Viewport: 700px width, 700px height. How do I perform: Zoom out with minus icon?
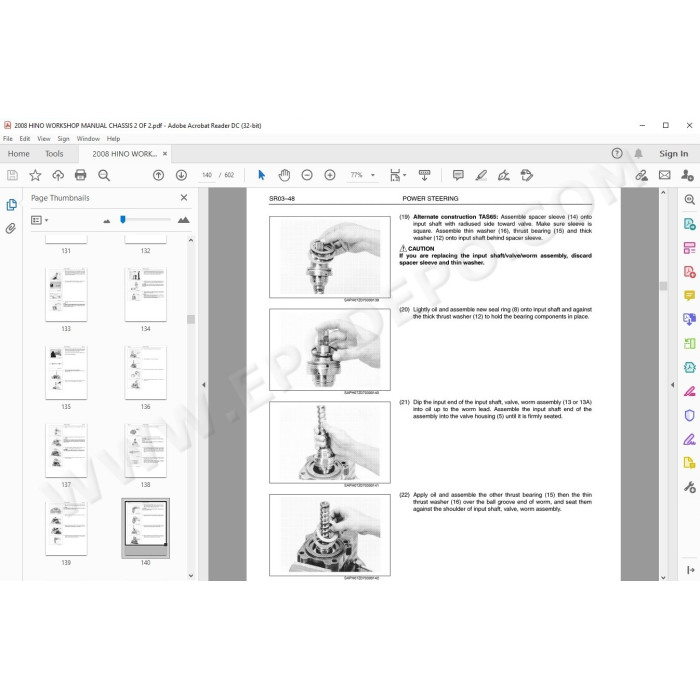[x=307, y=175]
